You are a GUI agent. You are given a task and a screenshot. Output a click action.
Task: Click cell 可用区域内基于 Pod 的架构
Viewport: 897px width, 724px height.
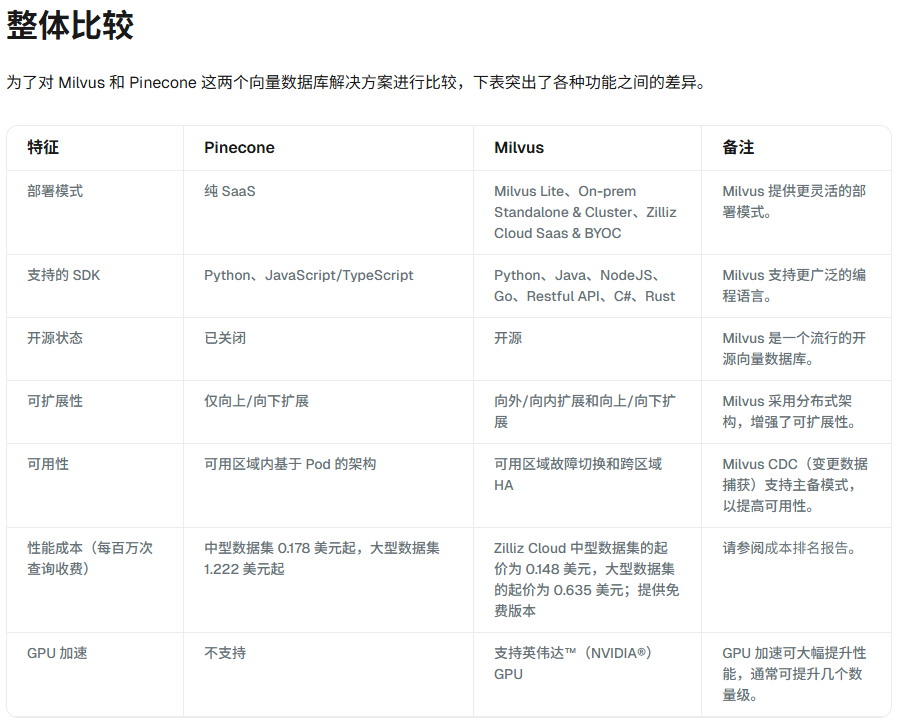290,464
